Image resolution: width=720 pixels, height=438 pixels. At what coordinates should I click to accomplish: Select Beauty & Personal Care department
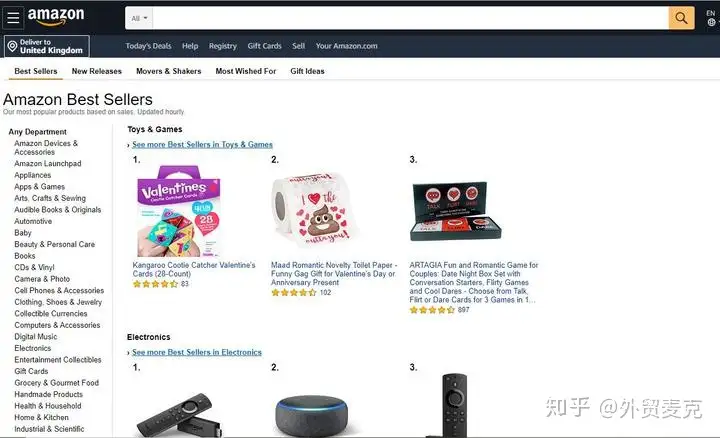point(54,244)
